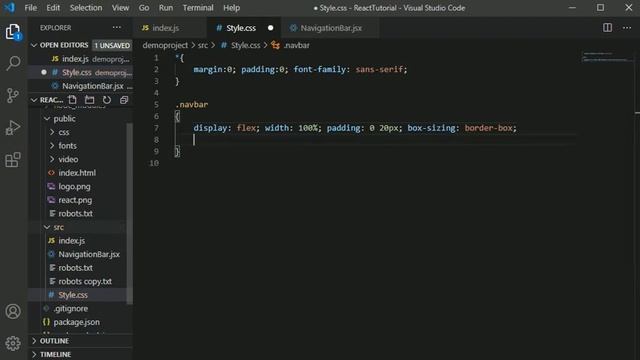The height and width of the screenshot is (360, 640).
Task: Click the sans-serif value on line 2
Action: click(x=379, y=69)
